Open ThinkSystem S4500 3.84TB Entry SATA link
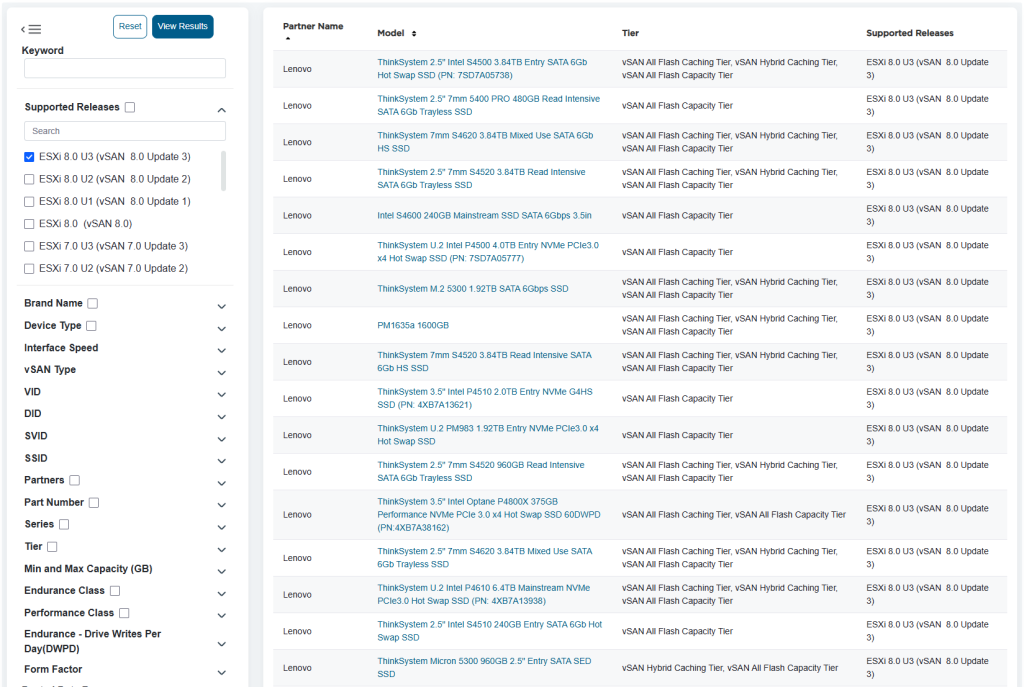This screenshot has height=687, width=1024. click(x=482, y=69)
